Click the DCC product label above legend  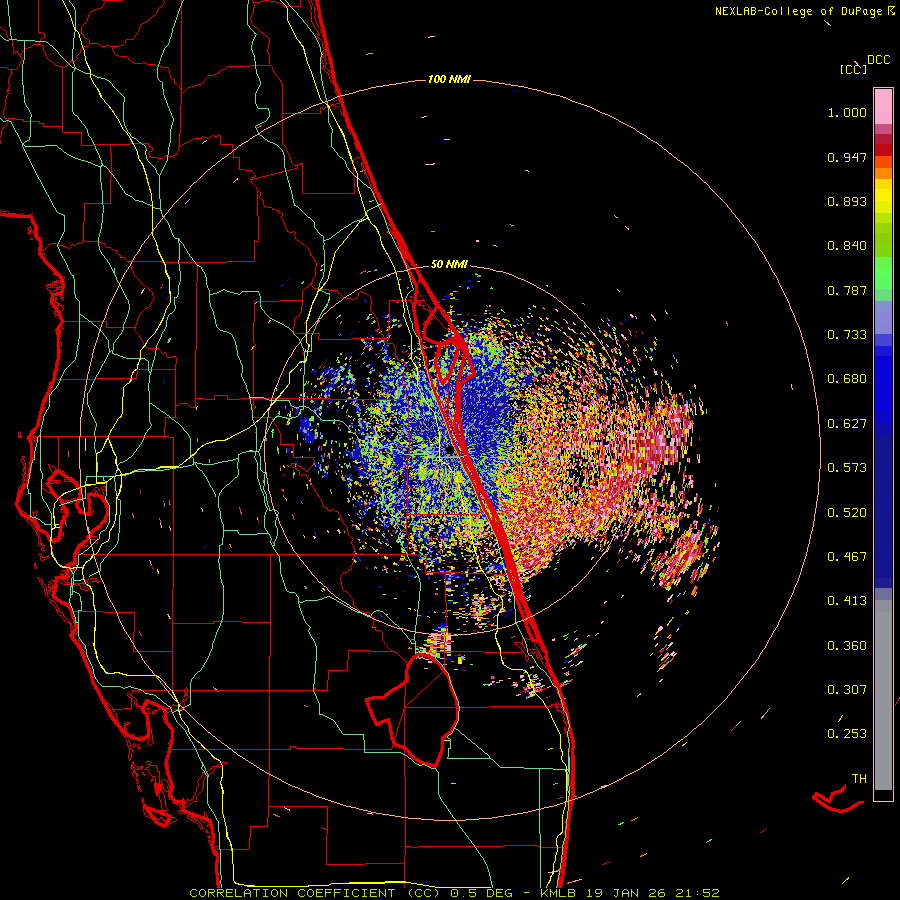(879, 60)
